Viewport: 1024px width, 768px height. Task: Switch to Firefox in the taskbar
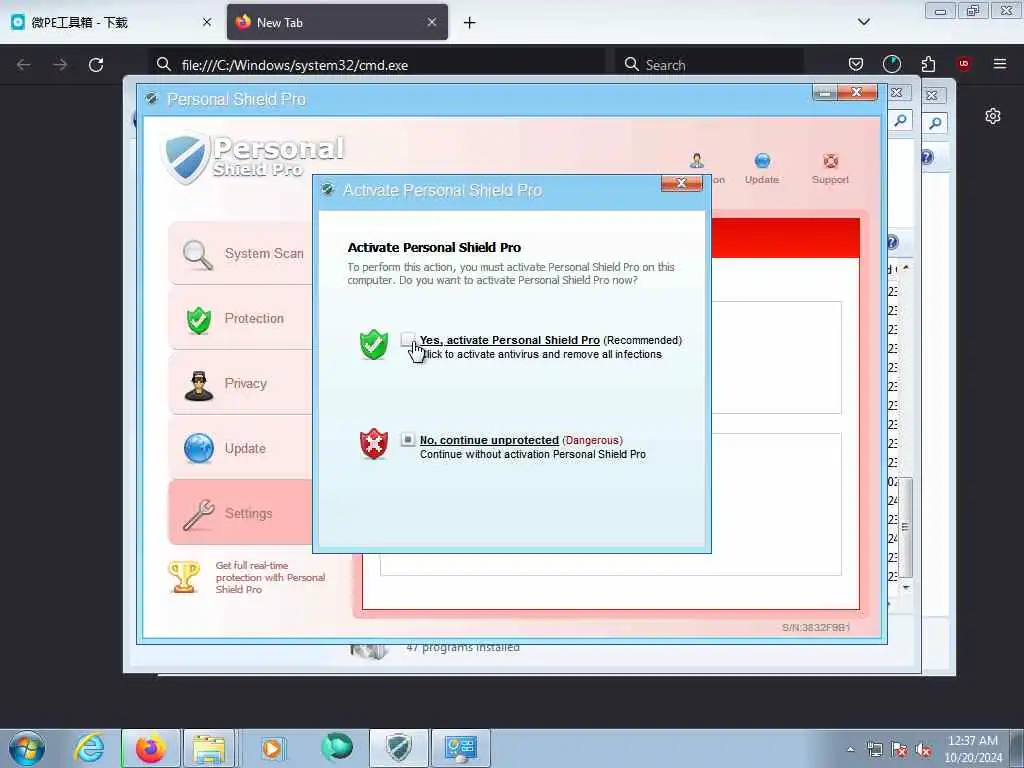(x=150, y=748)
